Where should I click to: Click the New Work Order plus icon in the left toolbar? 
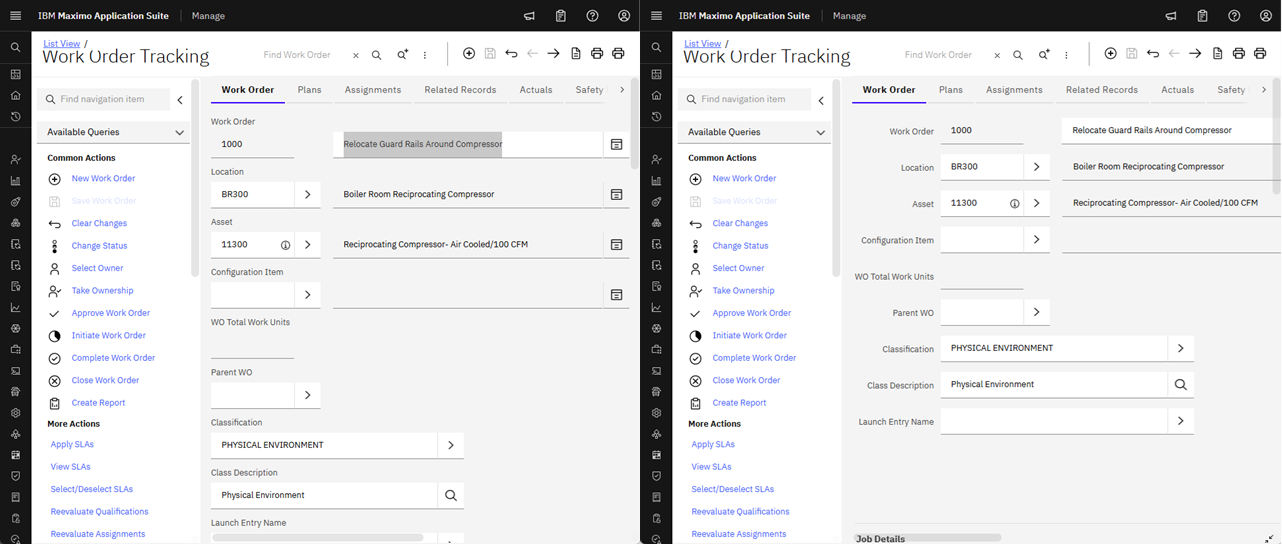tap(469, 54)
